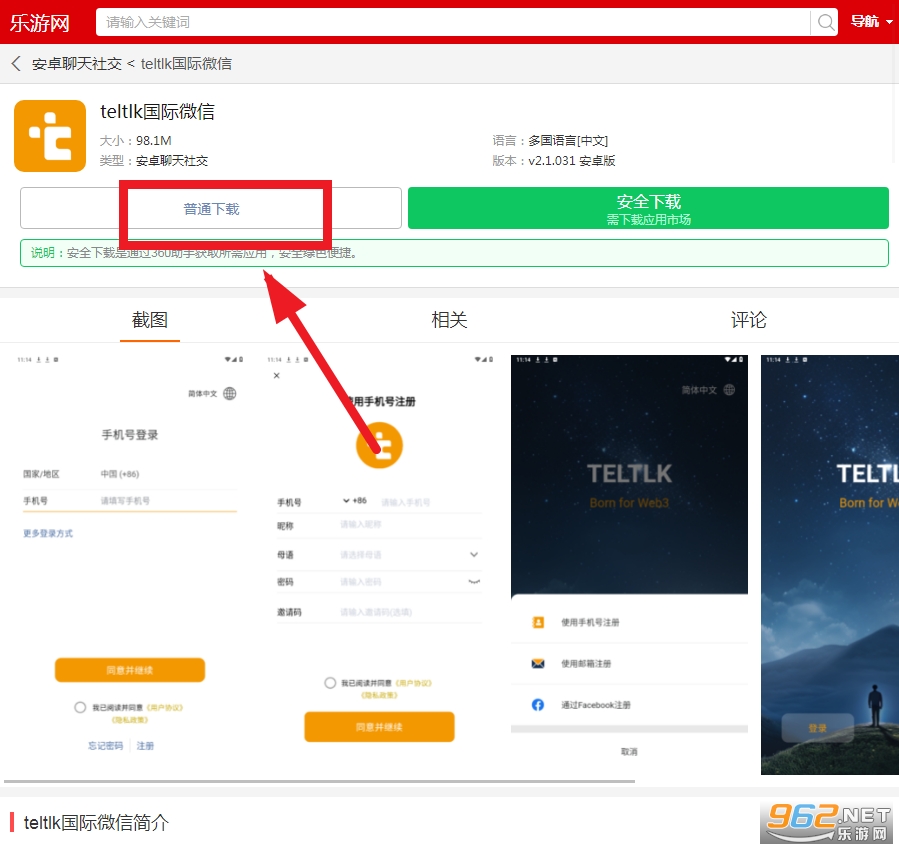Click the 乐游网 site logo

(40, 23)
